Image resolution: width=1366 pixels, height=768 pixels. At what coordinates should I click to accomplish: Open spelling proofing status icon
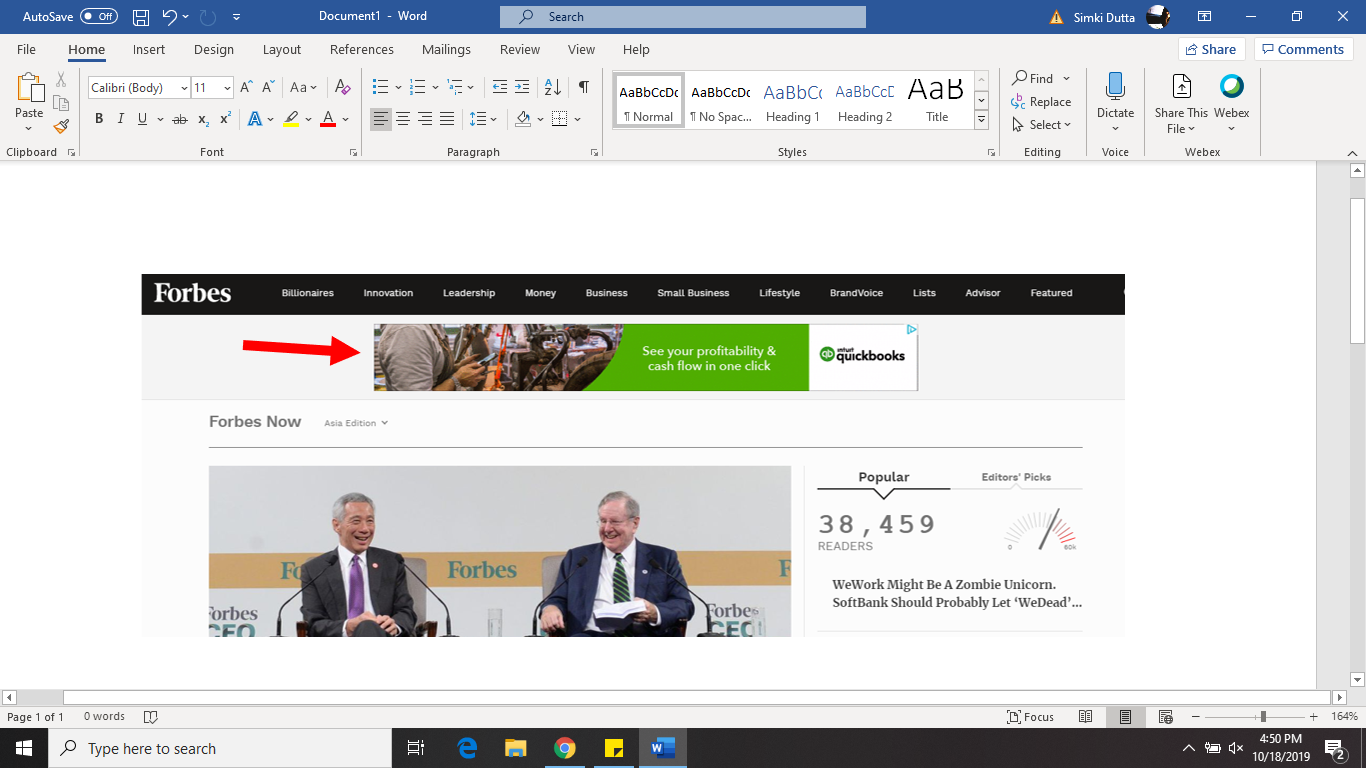point(151,717)
